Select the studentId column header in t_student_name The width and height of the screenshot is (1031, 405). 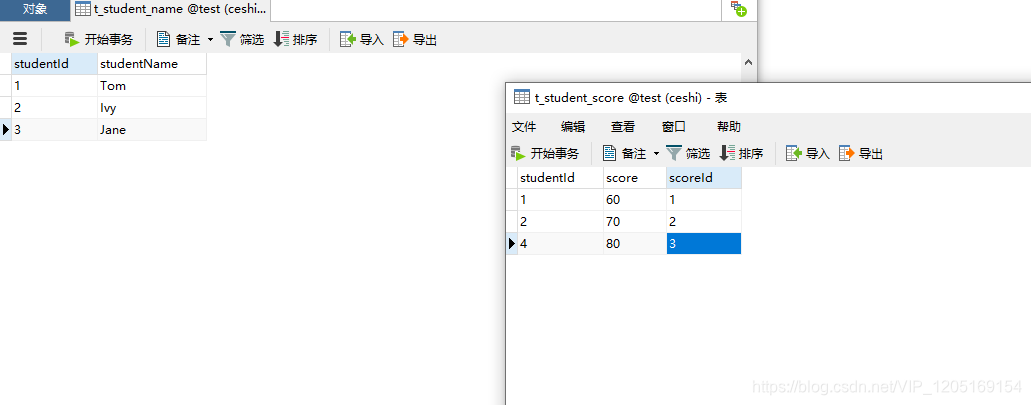coord(55,64)
